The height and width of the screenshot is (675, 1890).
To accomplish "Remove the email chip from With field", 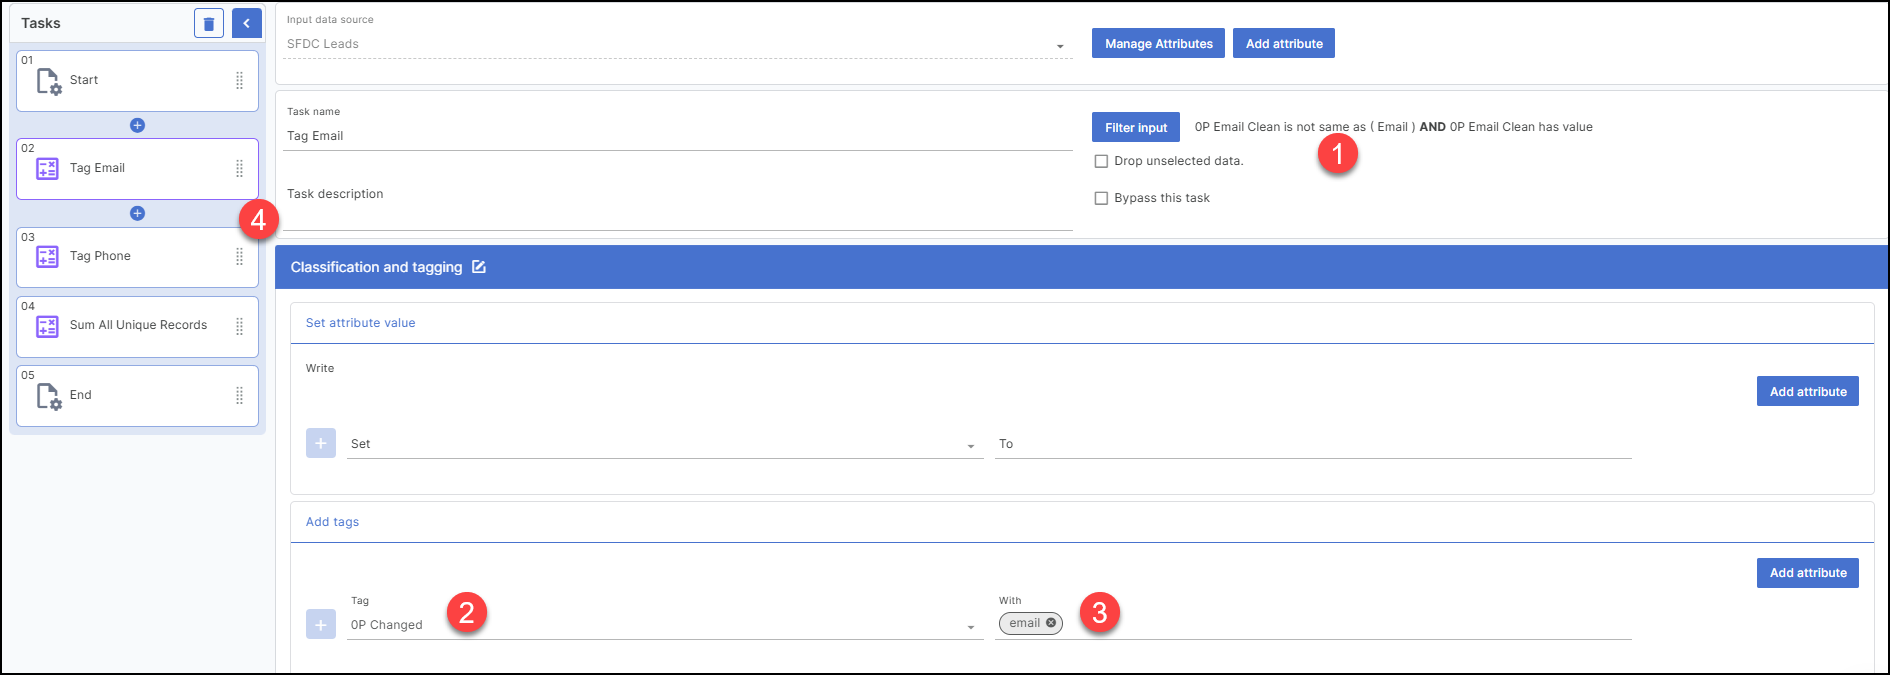I will pyautogui.click(x=1051, y=623).
